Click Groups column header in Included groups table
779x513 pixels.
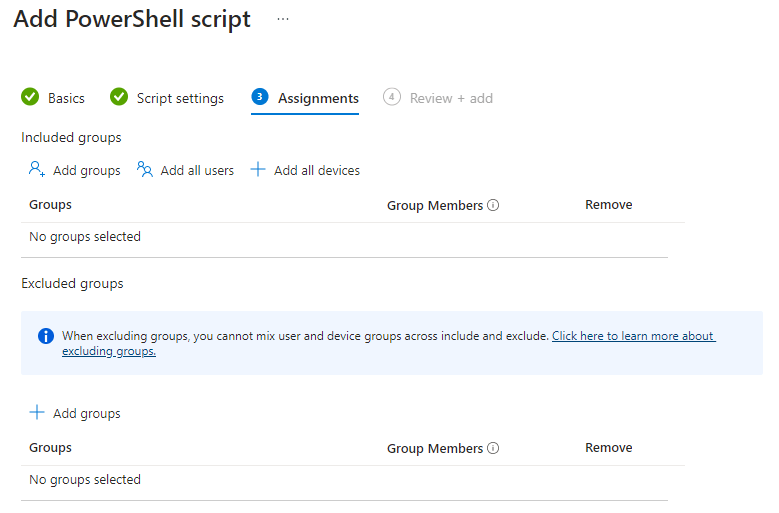[x=51, y=205]
